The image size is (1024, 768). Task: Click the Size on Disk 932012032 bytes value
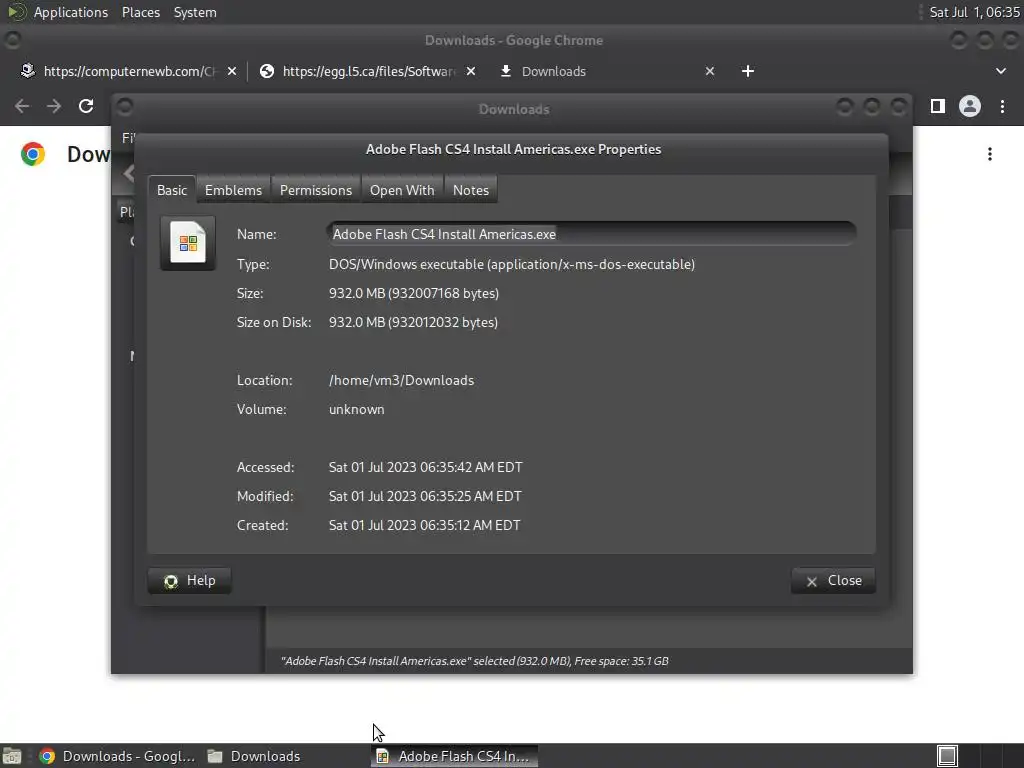(x=413, y=323)
